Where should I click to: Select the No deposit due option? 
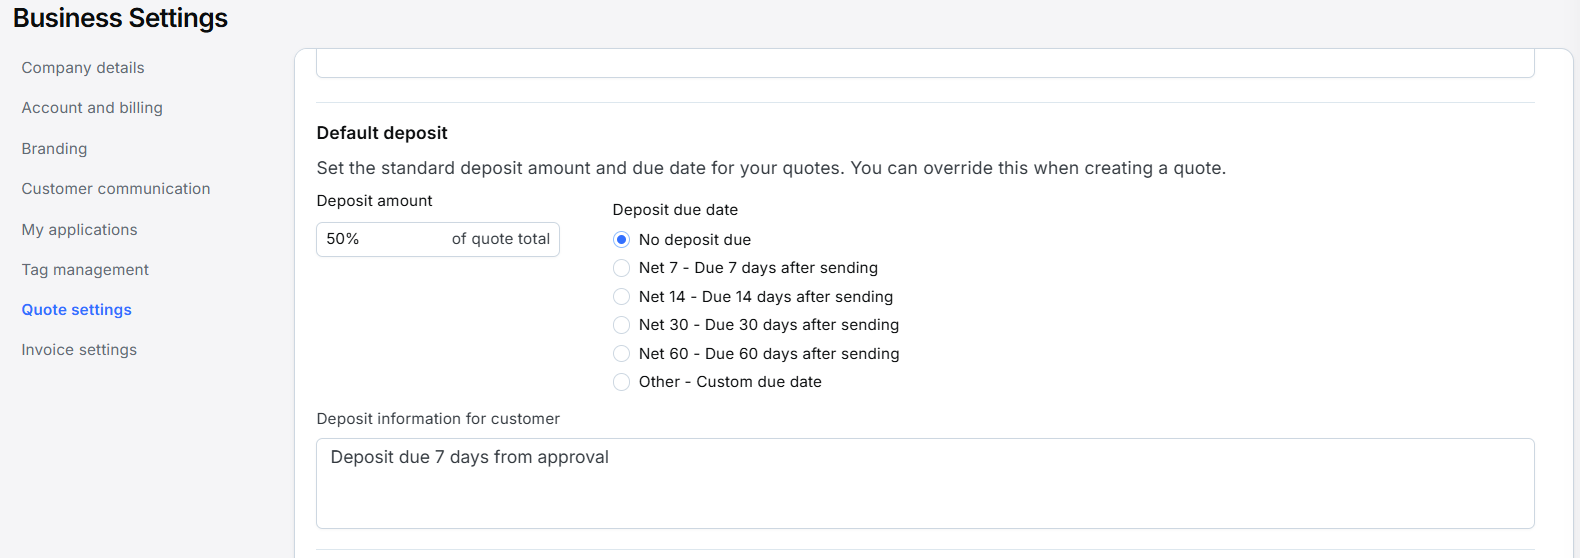pos(621,240)
